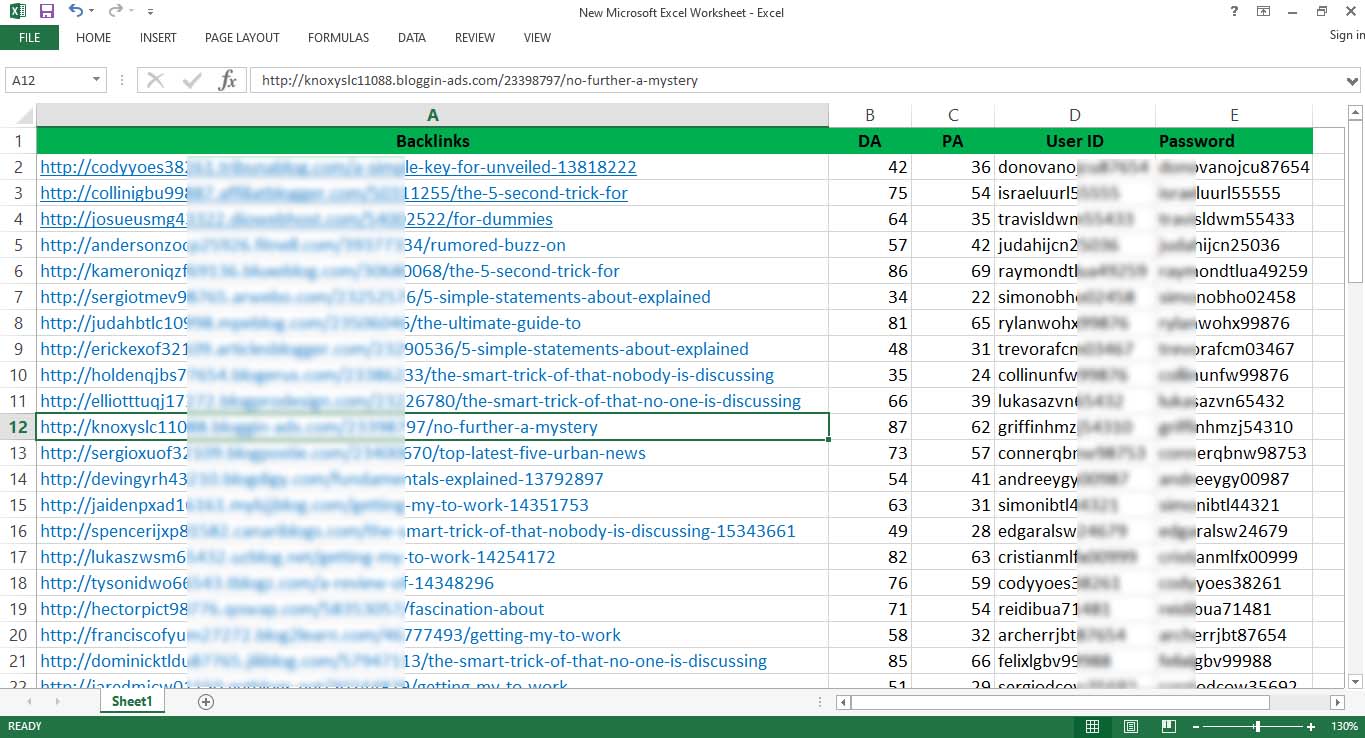The image size is (1365, 738).
Task: Click the Sign in link
Action: point(1346,35)
